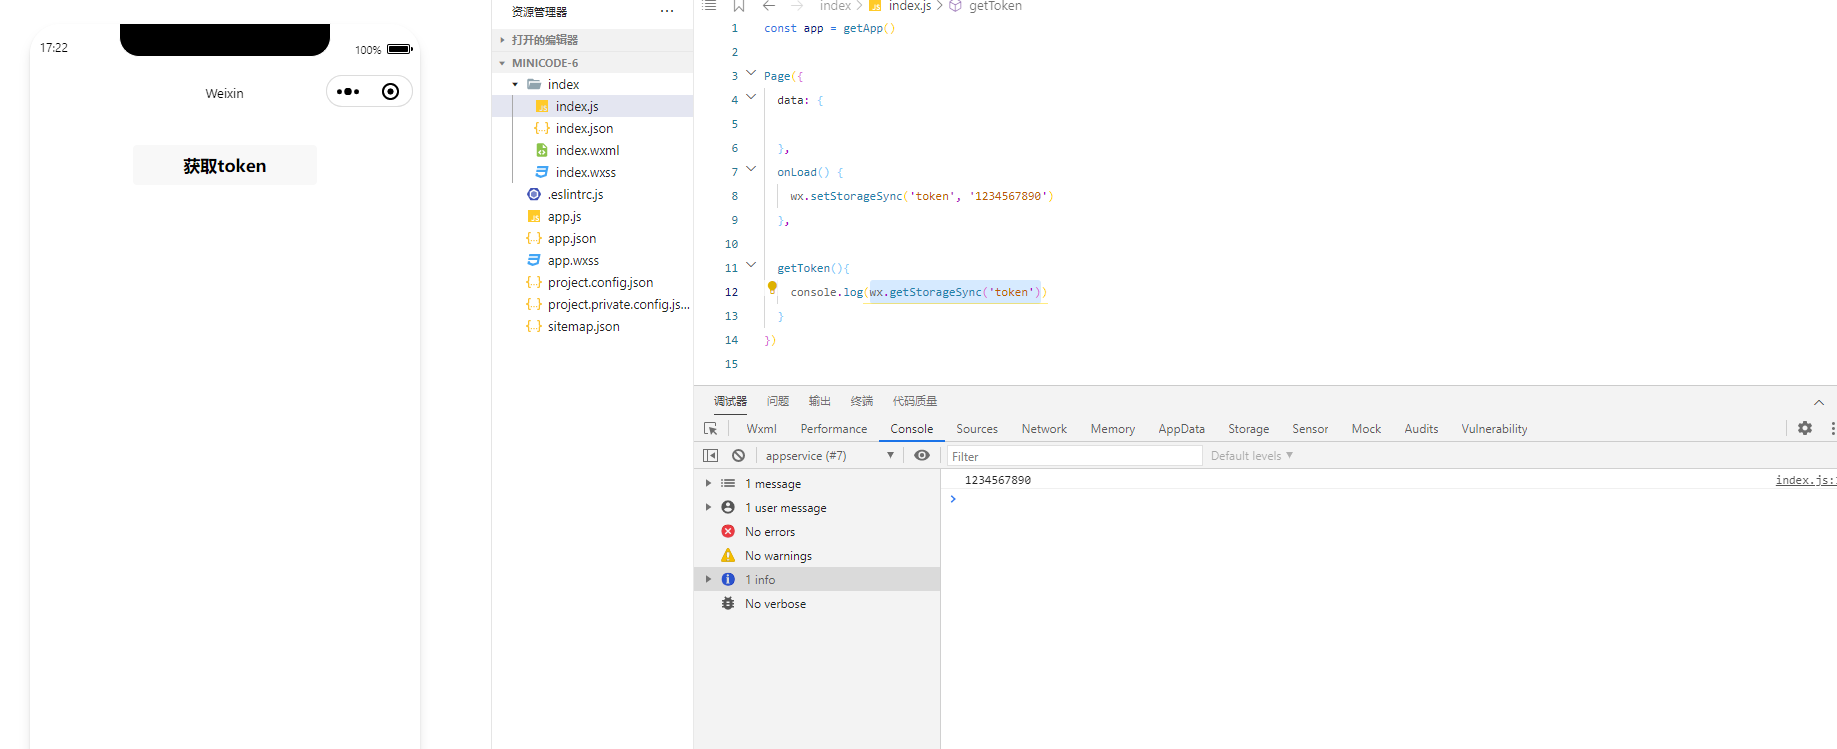This screenshot has width=1837, height=749.
Task: Open the Audits devtools tab
Action: pos(1421,429)
